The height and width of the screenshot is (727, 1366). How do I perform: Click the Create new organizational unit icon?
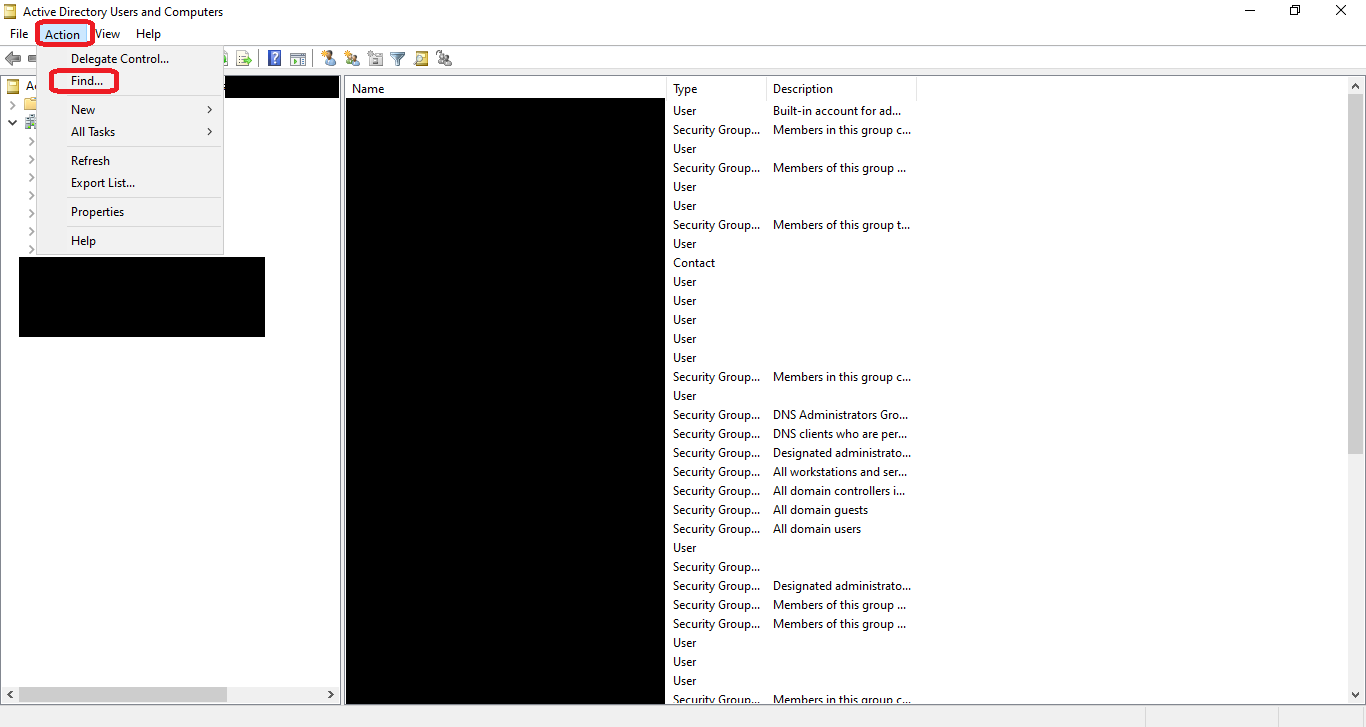point(374,58)
